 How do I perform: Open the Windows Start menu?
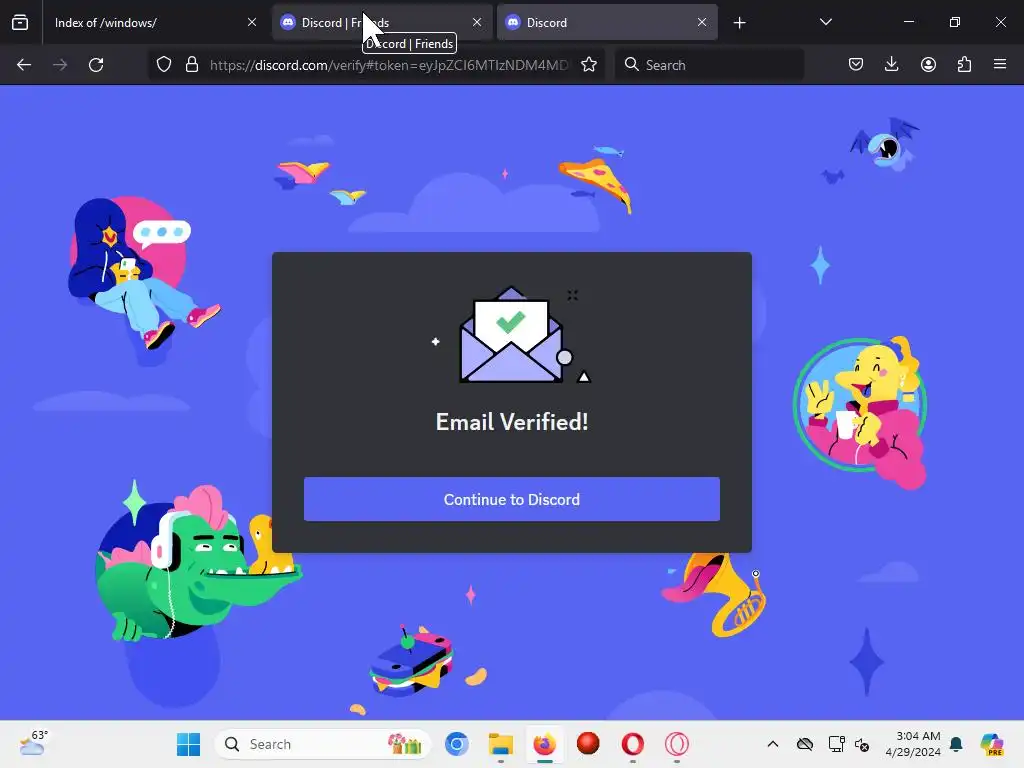[188, 744]
